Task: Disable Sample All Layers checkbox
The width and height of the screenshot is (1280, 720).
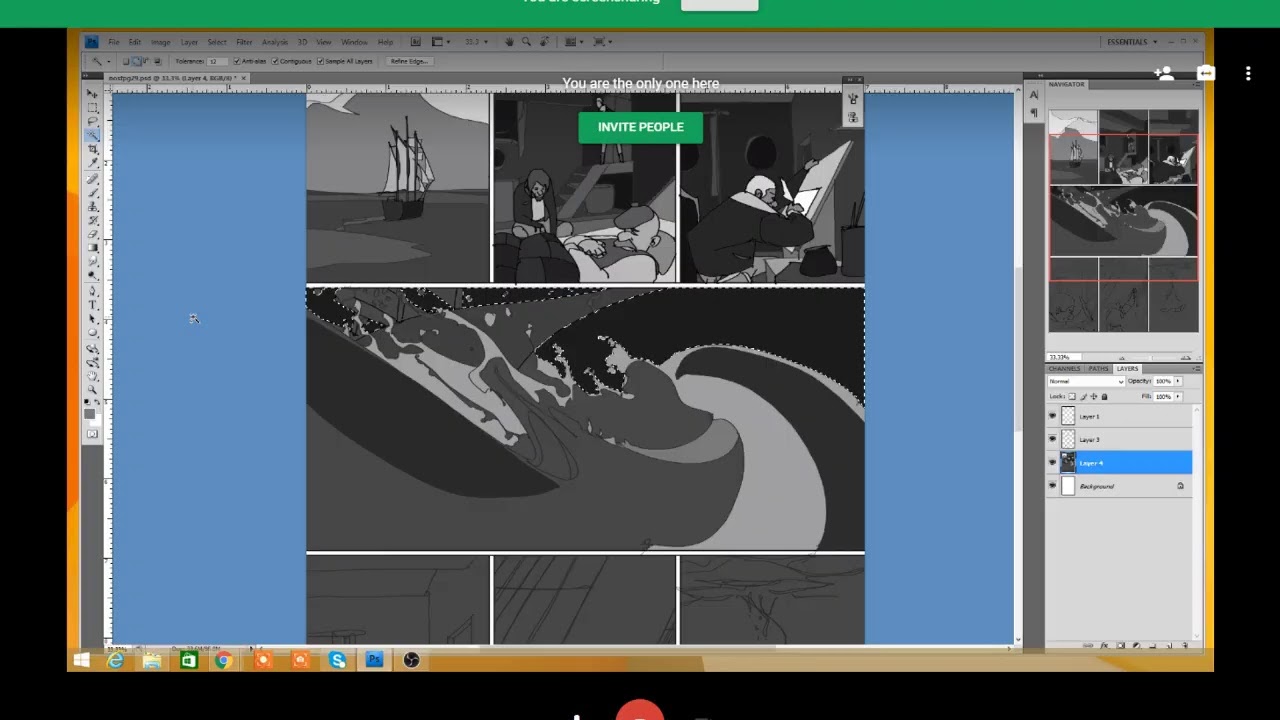Action: pyautogui.click(x=320, y=62)
